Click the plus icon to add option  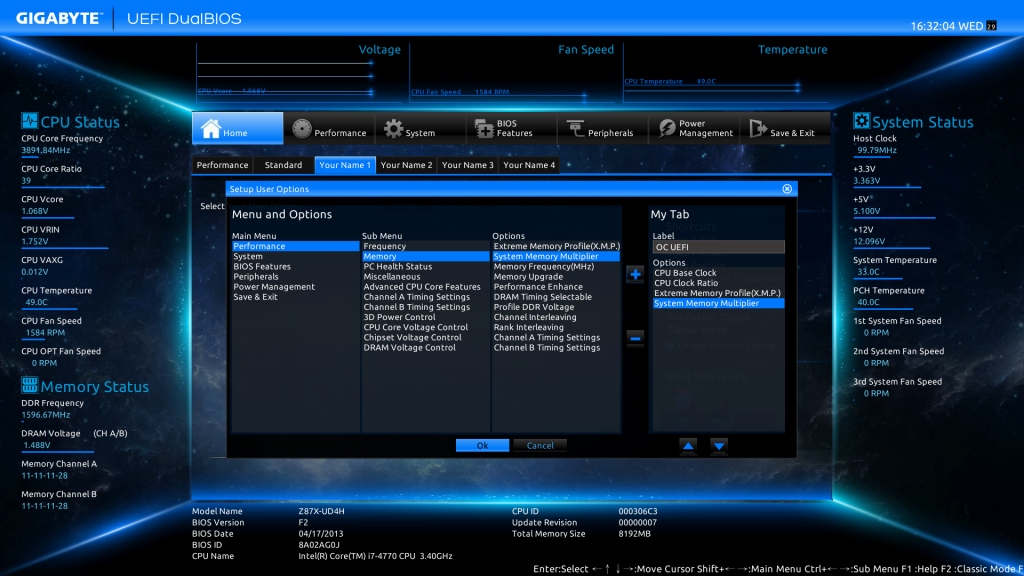tap(635, 274)
